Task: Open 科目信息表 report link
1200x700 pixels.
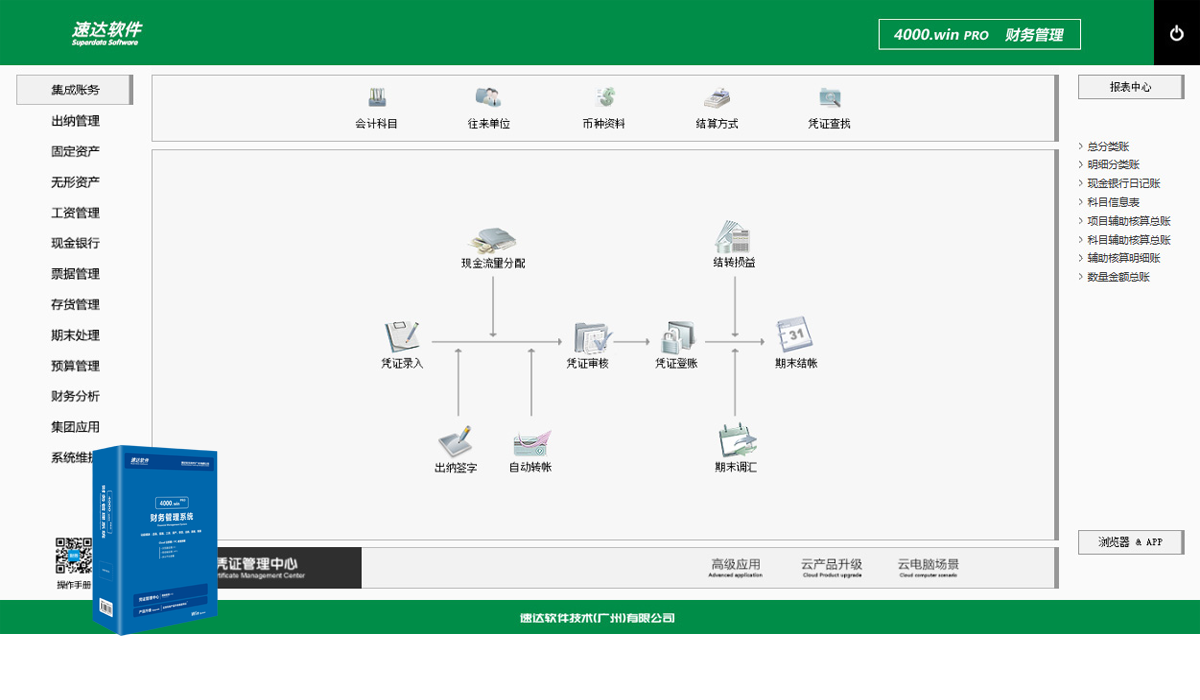Action: click(1113, 202)
